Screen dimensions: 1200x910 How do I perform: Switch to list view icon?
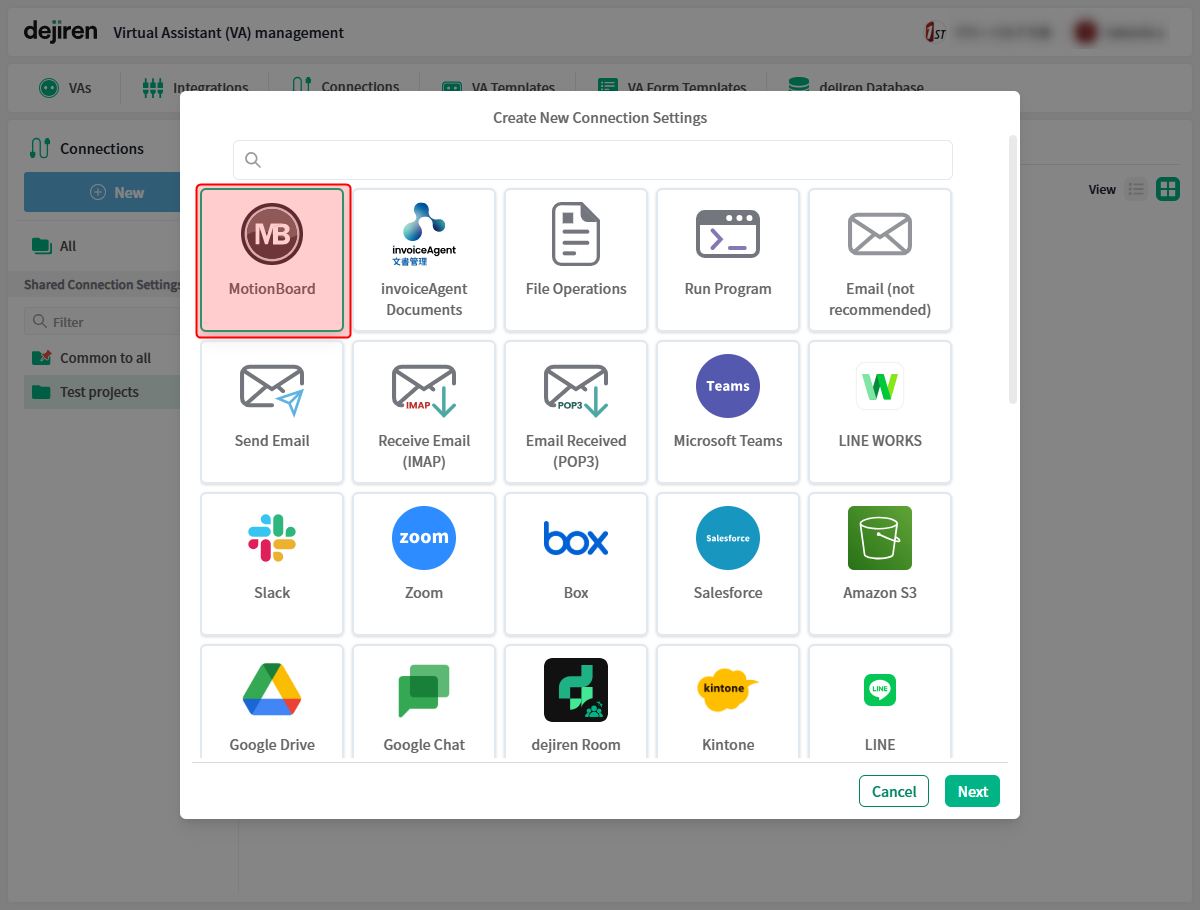click(x=1136, y=189)
